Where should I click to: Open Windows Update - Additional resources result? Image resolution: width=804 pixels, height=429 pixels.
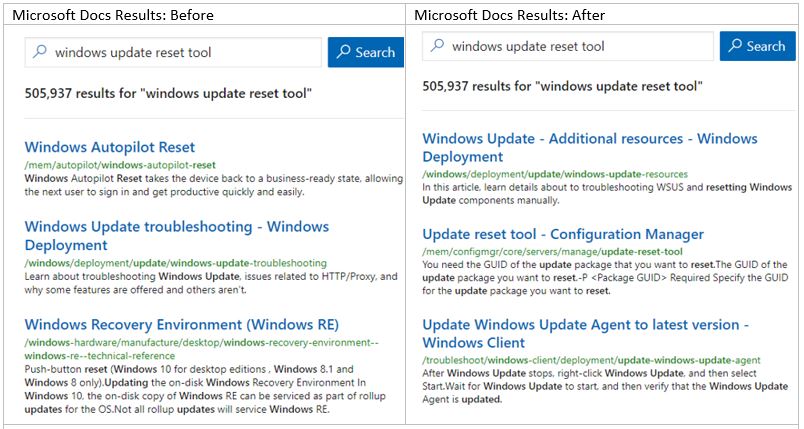click(589, 147)
